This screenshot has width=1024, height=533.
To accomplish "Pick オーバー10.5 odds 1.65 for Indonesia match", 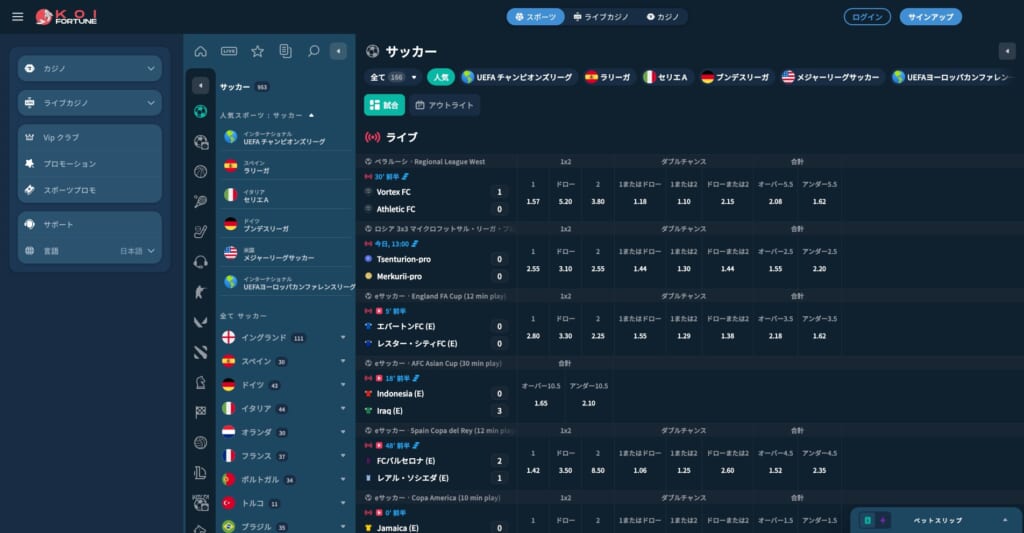I will click(x=541, y=395).
